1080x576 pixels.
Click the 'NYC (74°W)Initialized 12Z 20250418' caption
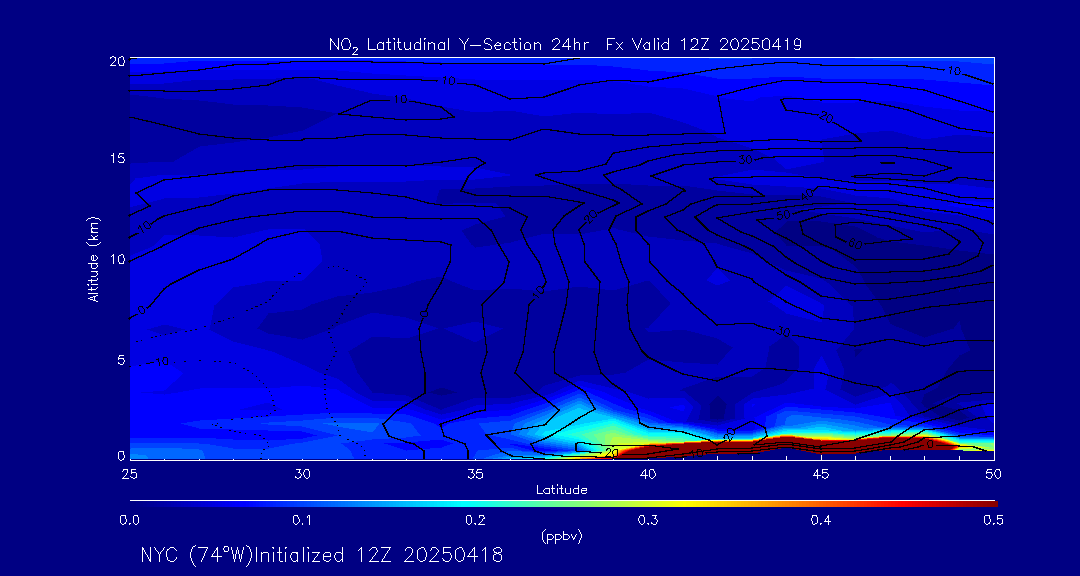[x=322, y=555]
